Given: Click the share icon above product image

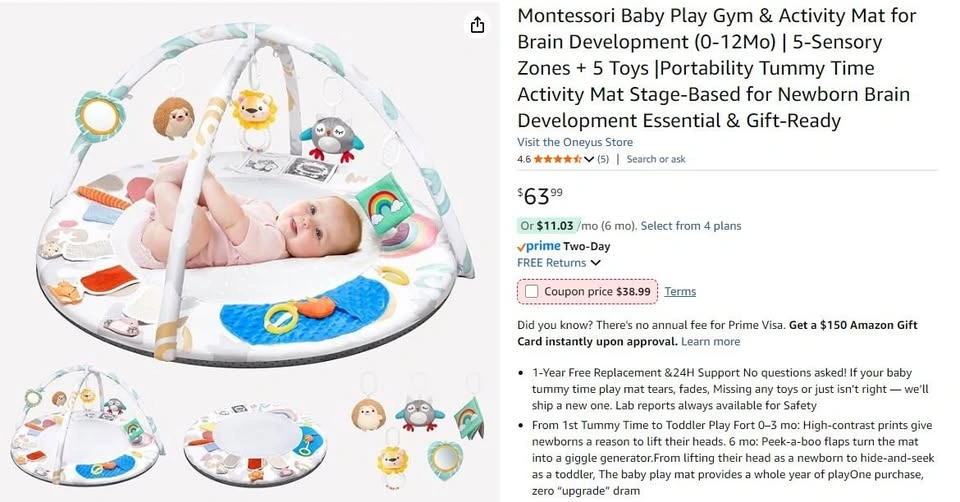Looking at the screenshot, I should point(477,25).
